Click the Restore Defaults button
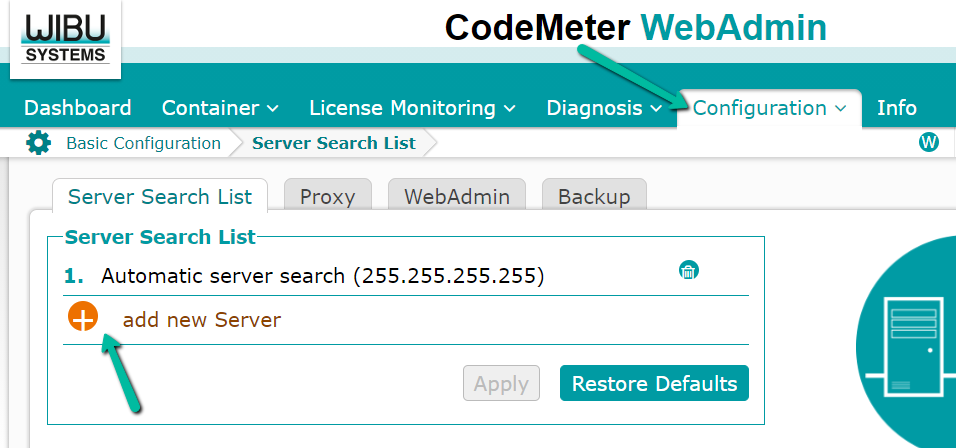The width and height of the screenshot is (956, 448). (x=654, y=383)
